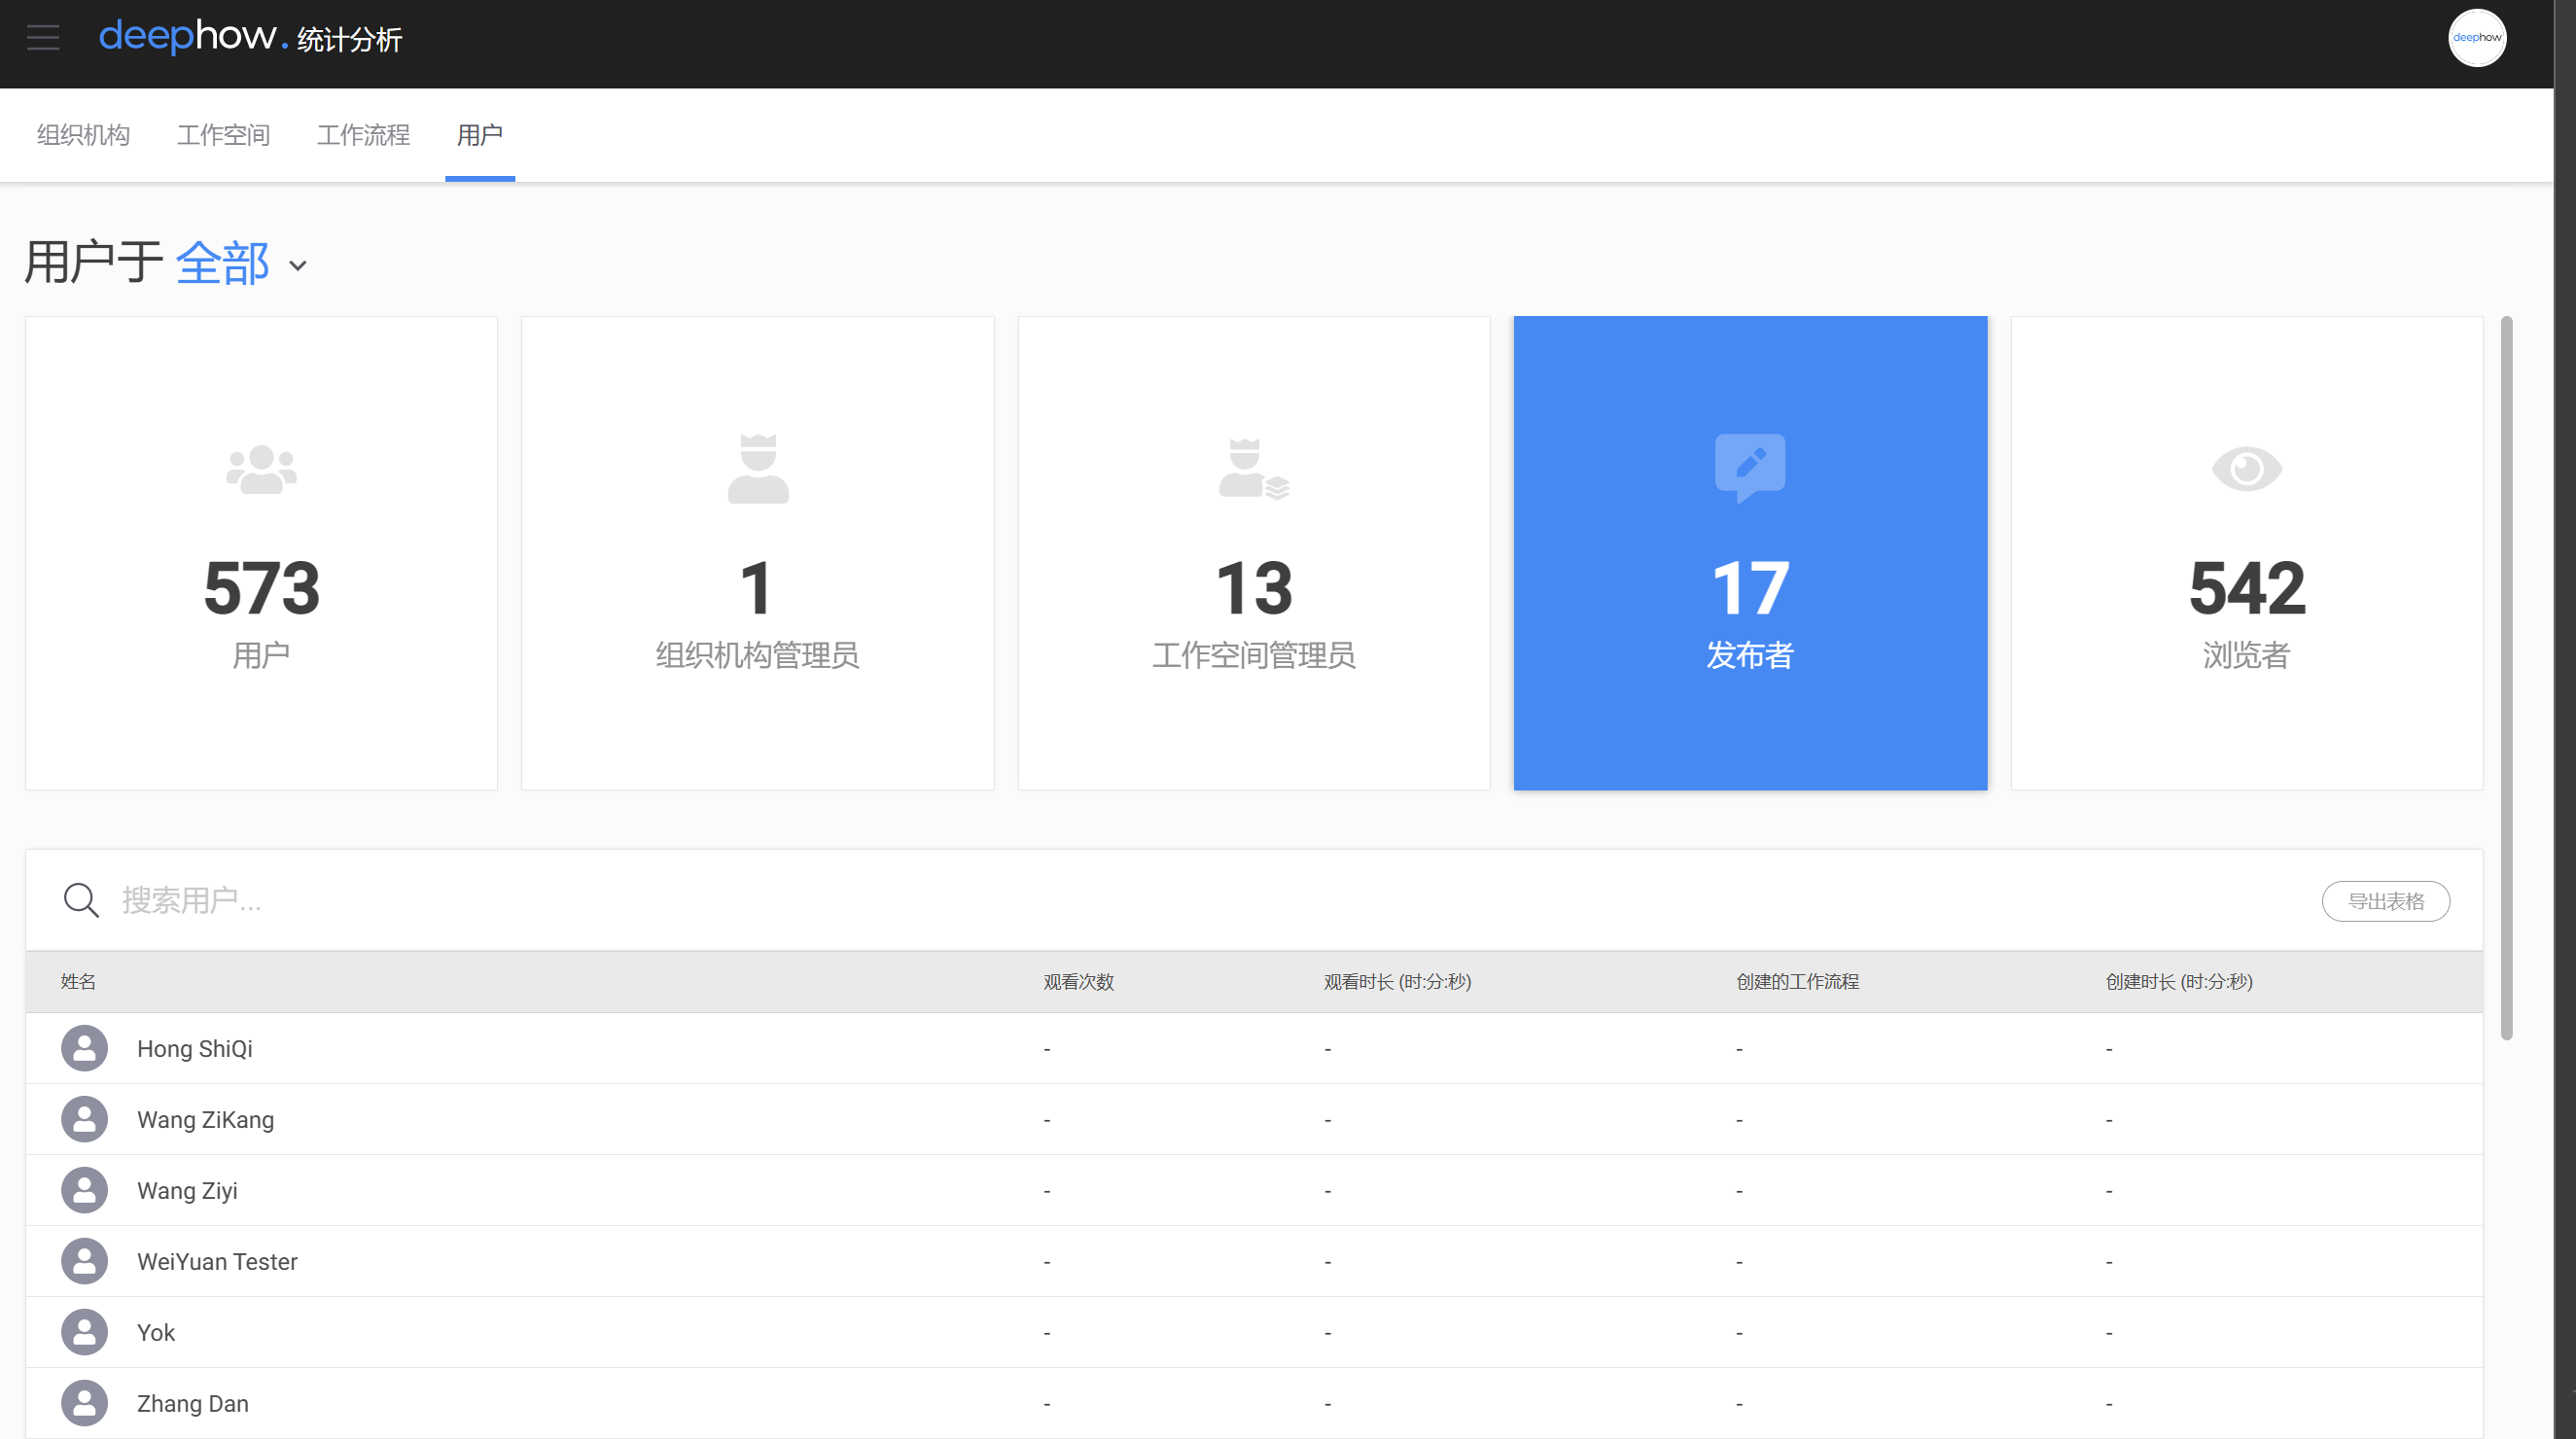The image size is (2576, 1439).
Task: Click the name Wang Ziyi
Action: click(x=187, y=1190)
